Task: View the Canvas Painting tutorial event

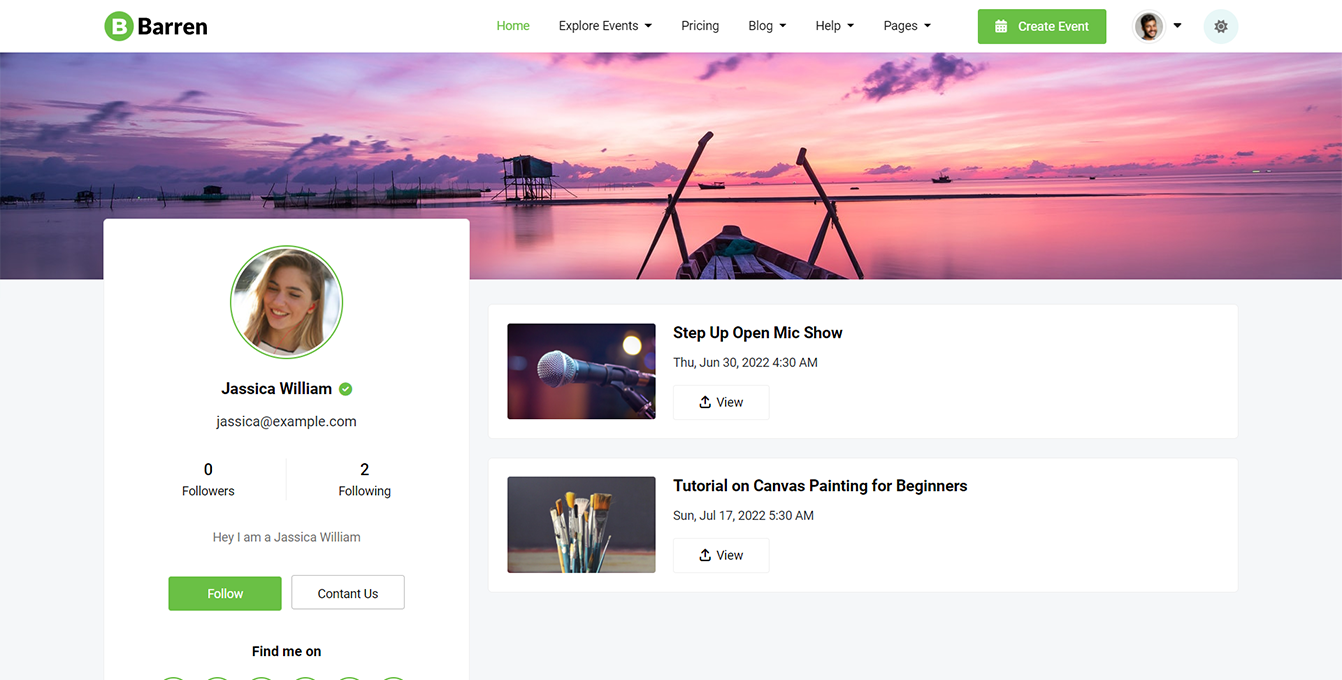Action: point(721,555)
